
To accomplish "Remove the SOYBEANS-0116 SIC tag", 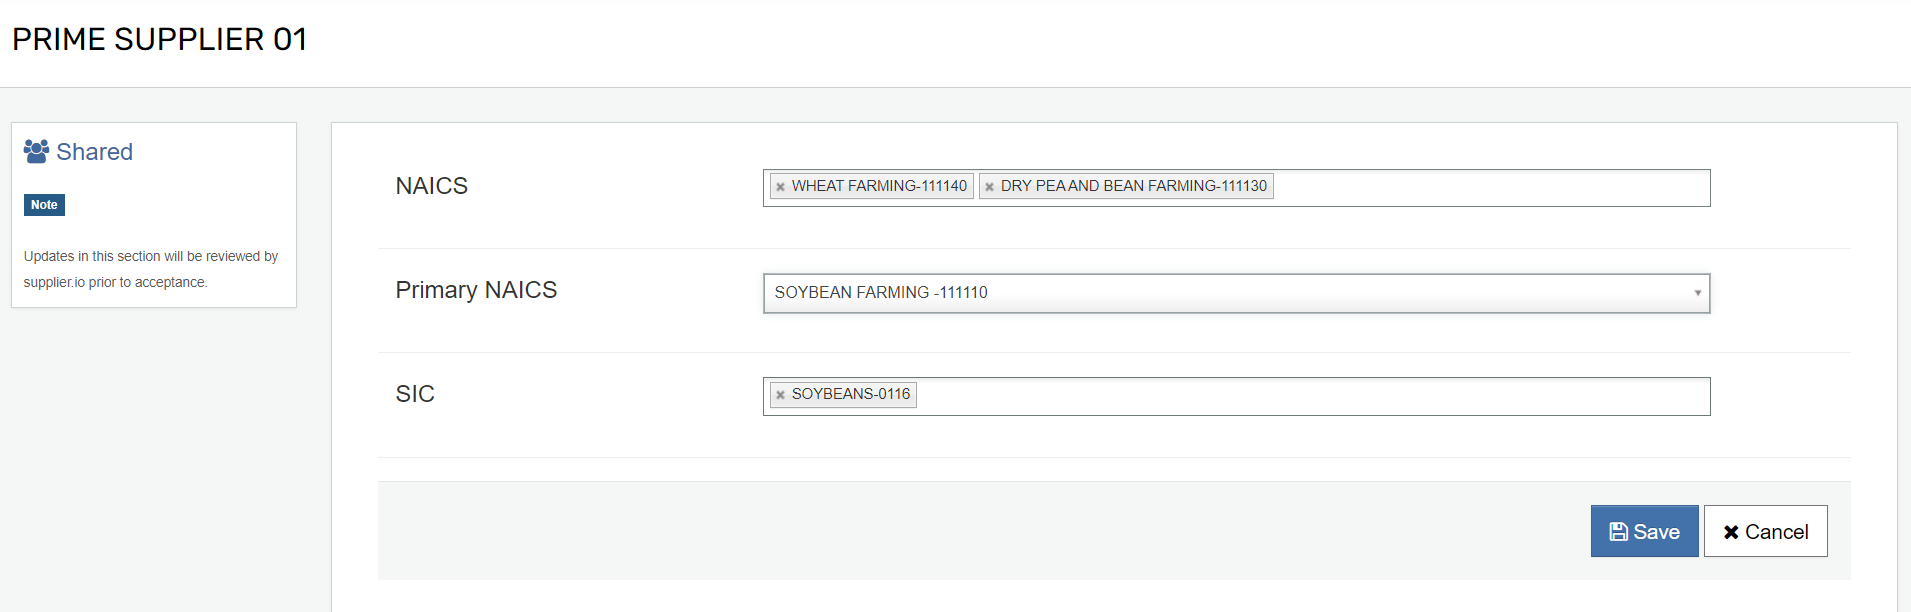I will coord(781,395).
